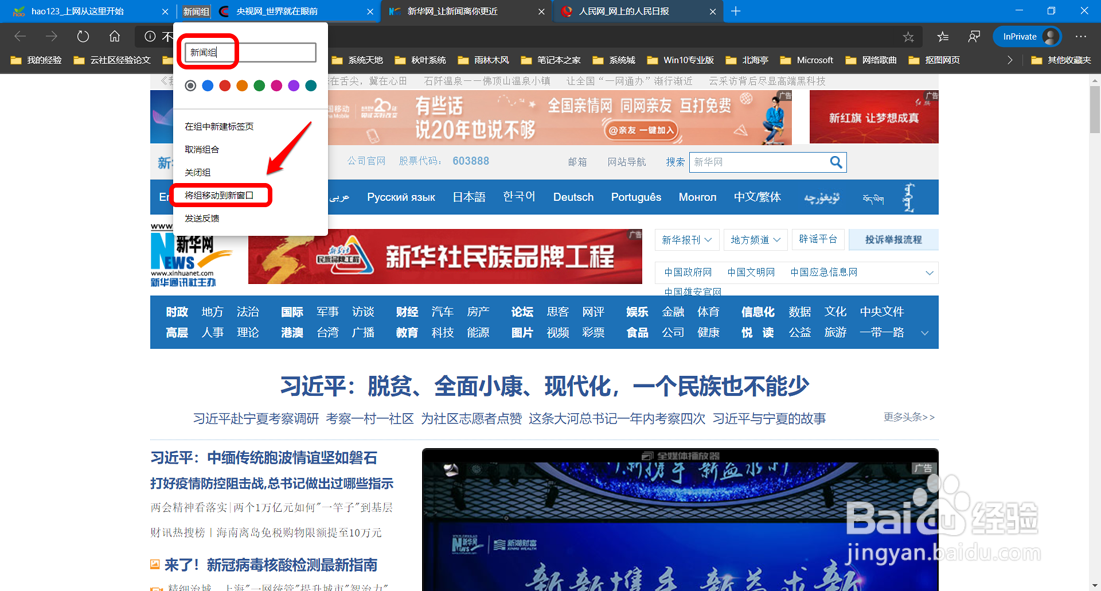Pick the green tab group color
Screen dimensions: 1101x591
click(259, 86)
